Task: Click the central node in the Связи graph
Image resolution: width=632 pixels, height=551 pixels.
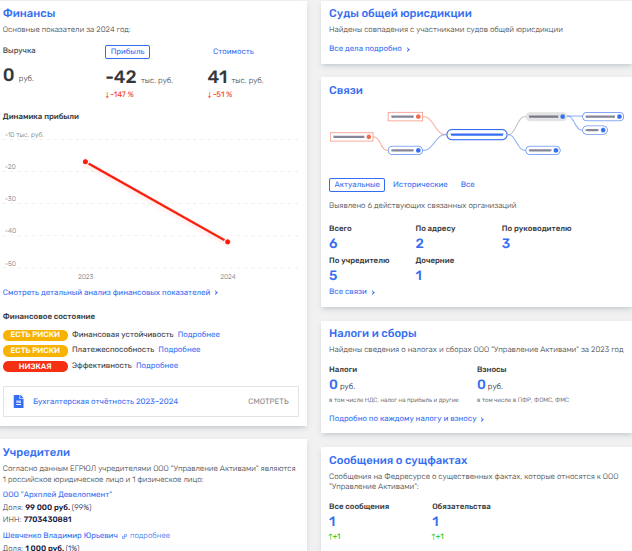Action: 475,133
